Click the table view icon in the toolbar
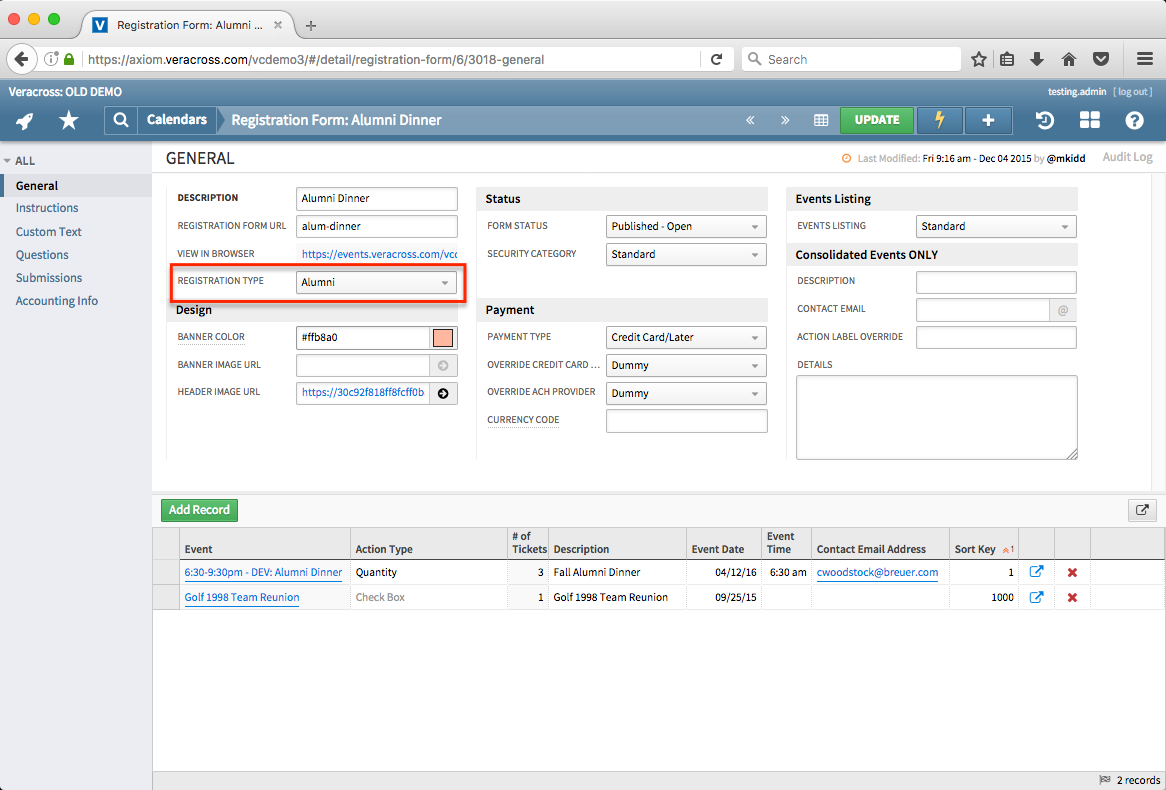1166x790 pixels. coord(821,120)
